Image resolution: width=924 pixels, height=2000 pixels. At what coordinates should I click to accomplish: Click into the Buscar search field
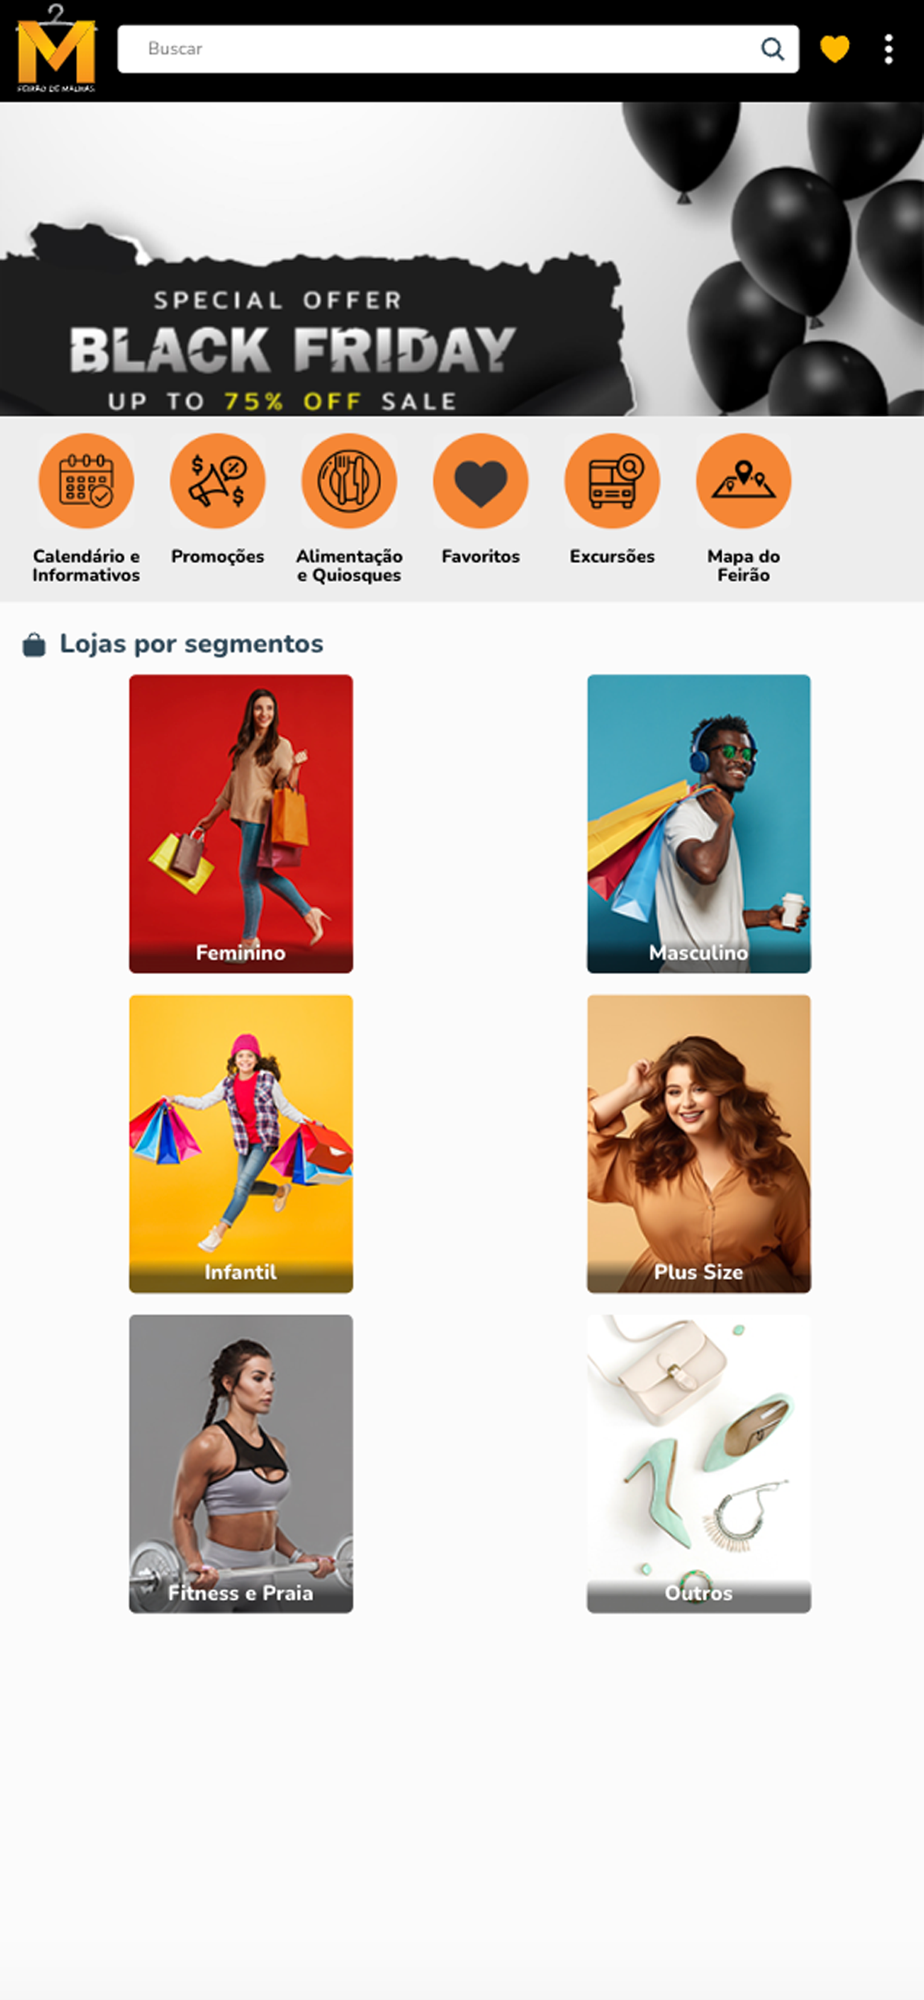[458, 49]
